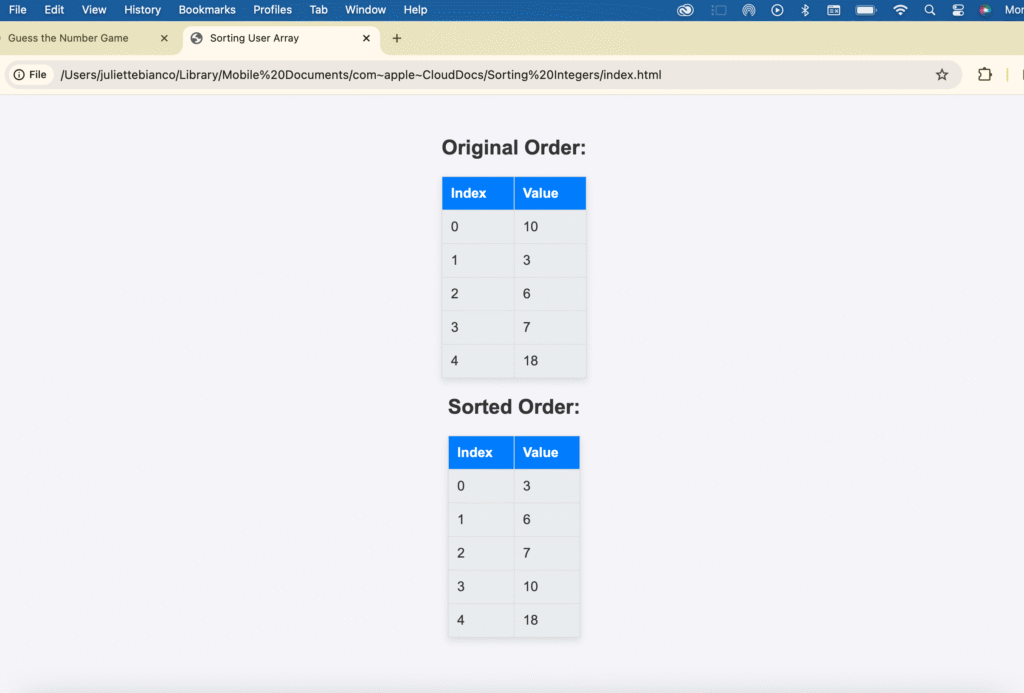Open Creative Cloud menu bar icon

685,10
